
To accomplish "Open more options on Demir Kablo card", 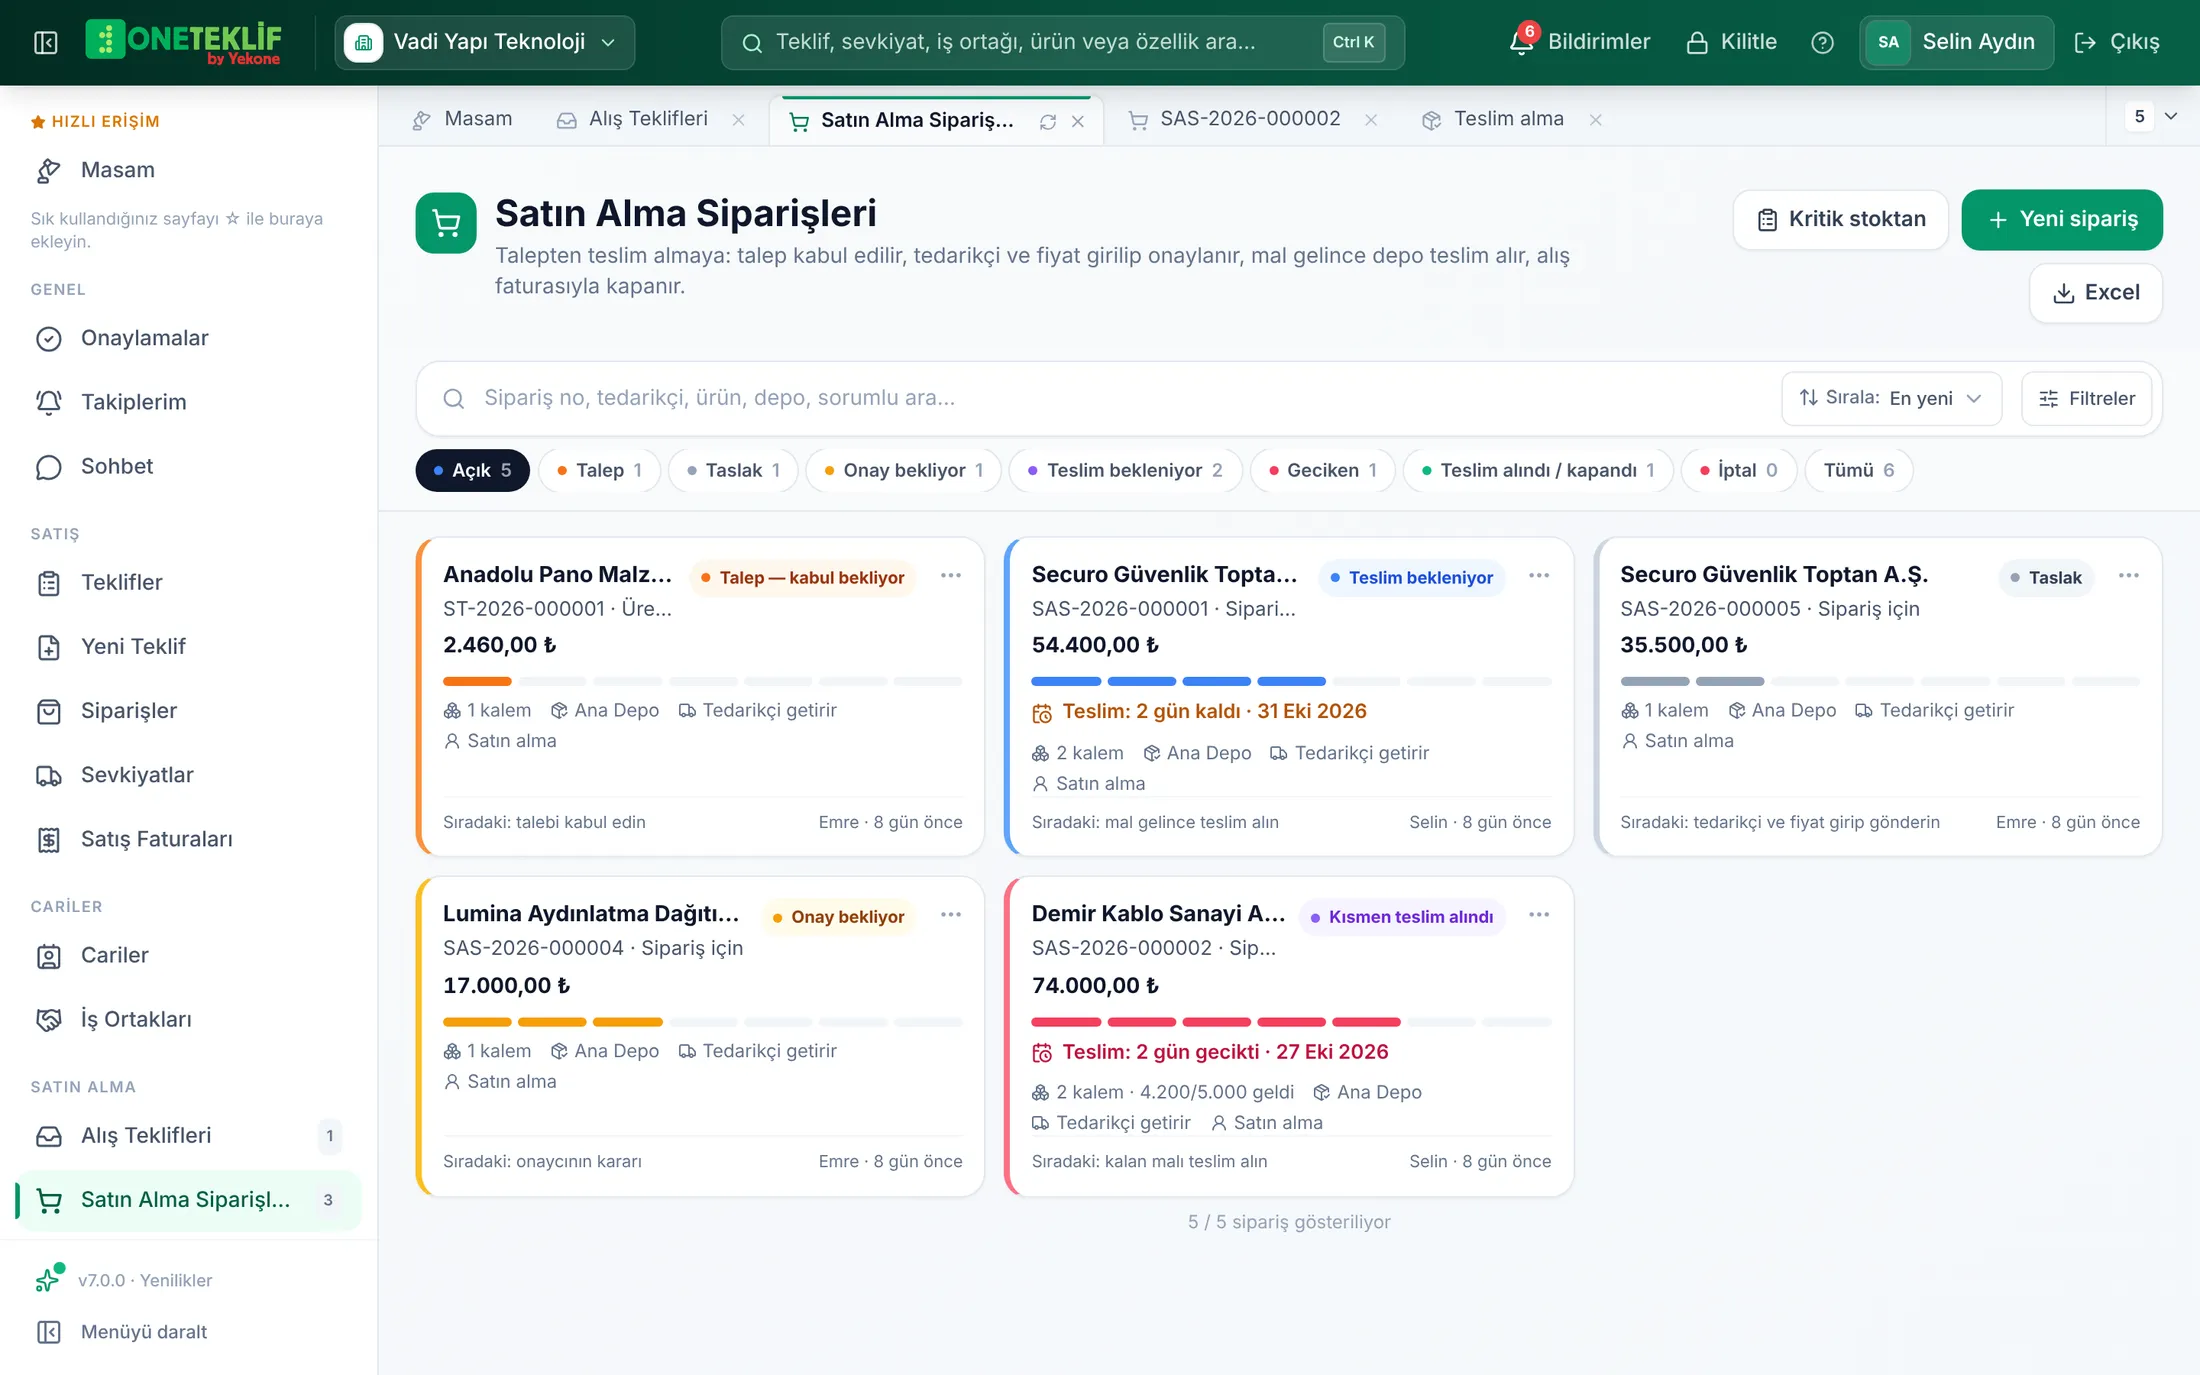I will tap(1539, 915).
